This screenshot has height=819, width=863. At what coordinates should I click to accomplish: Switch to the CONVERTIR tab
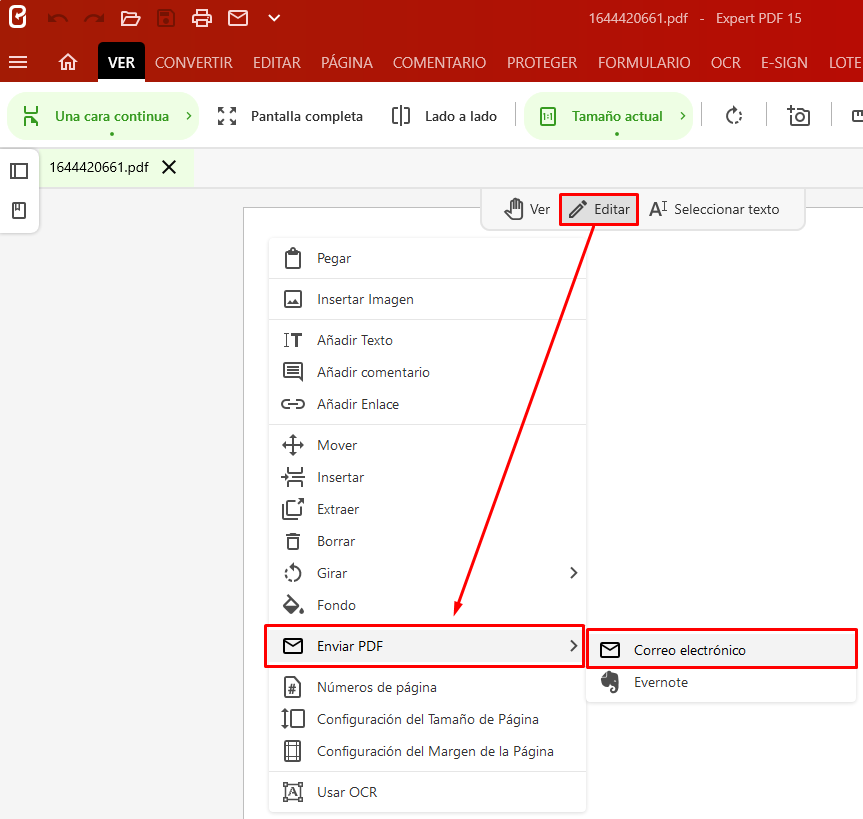tap(194, 62)
